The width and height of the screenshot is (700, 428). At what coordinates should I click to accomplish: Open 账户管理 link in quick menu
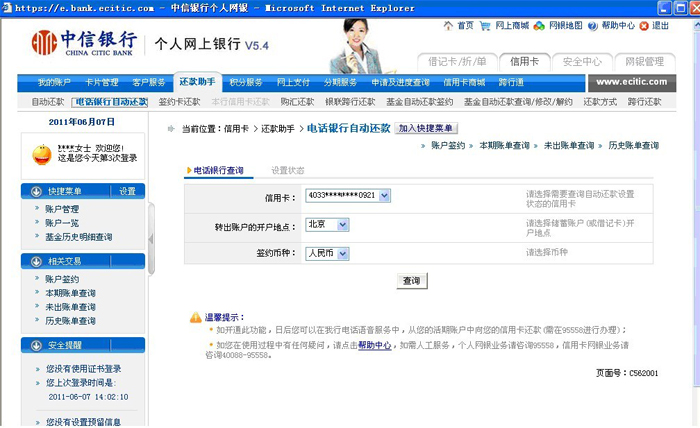point(62,209)
